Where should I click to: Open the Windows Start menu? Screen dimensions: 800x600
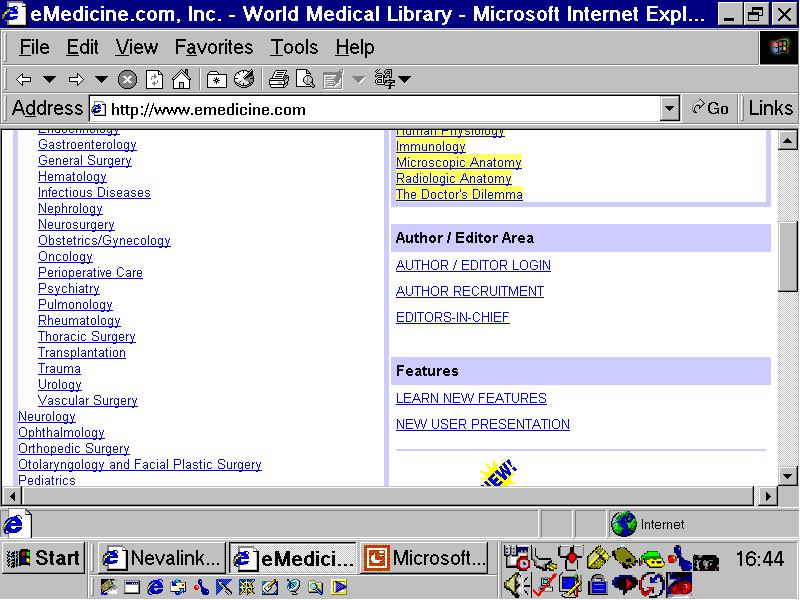click(43, 558)
